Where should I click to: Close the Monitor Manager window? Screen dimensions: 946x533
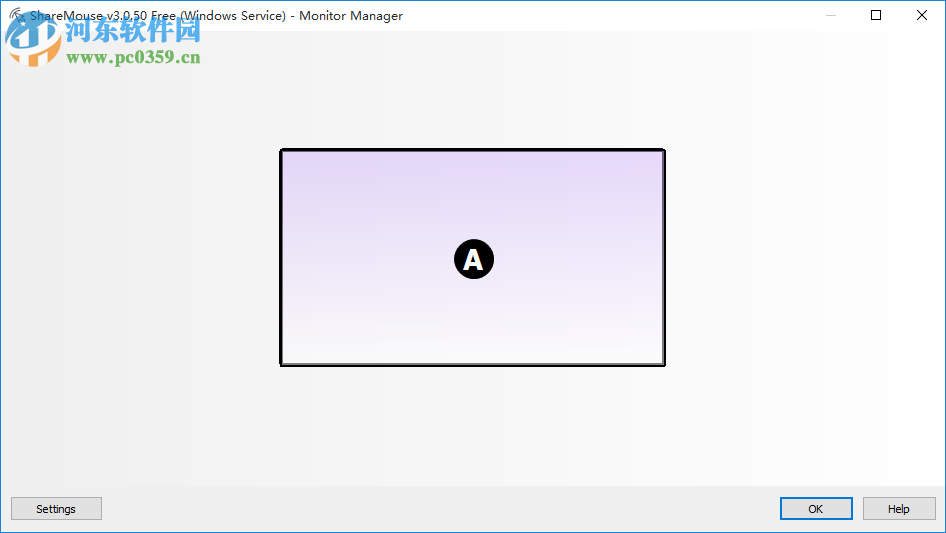[x=921, y=15]
